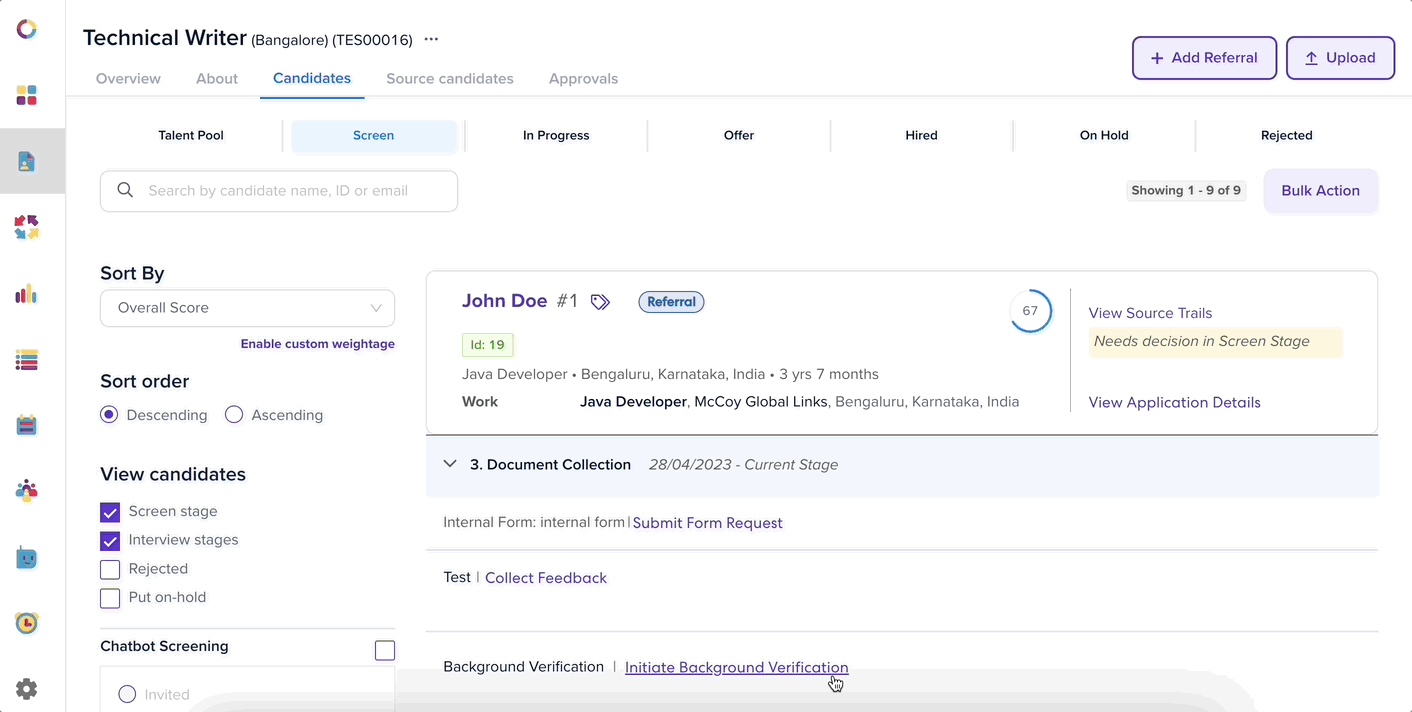The image size is (1412, 712).
Task: Open the three-dot menu beside job title
Action: click(431, 39)
